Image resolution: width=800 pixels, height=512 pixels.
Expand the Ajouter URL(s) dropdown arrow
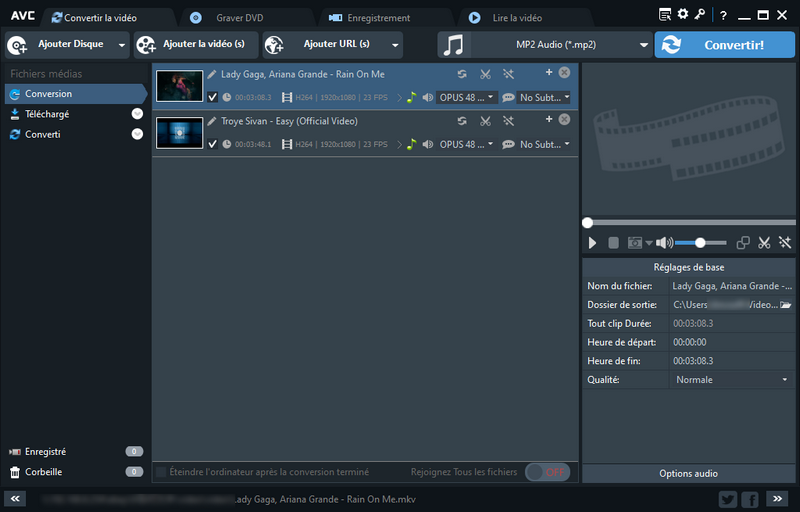tap(395, 45)
